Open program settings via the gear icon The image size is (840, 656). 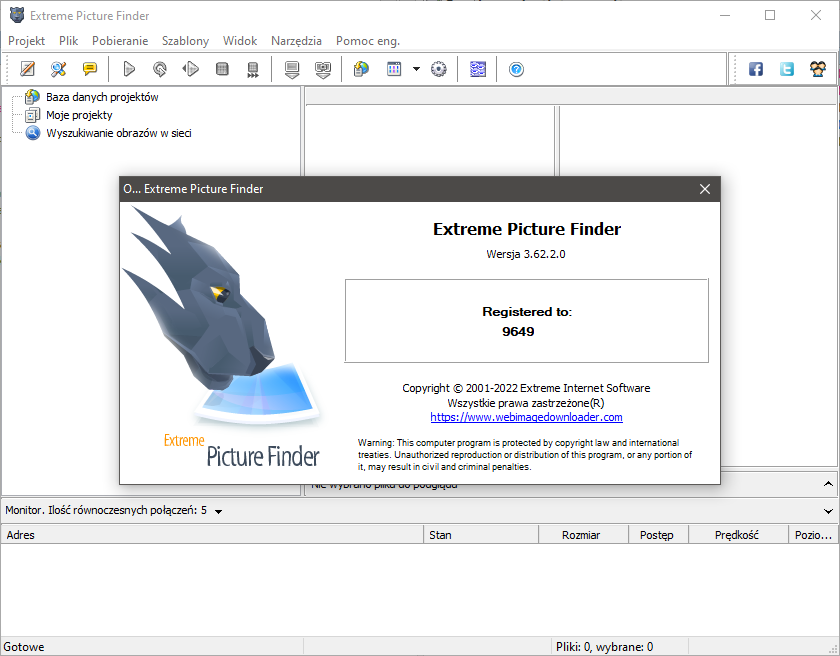(439, 69)
